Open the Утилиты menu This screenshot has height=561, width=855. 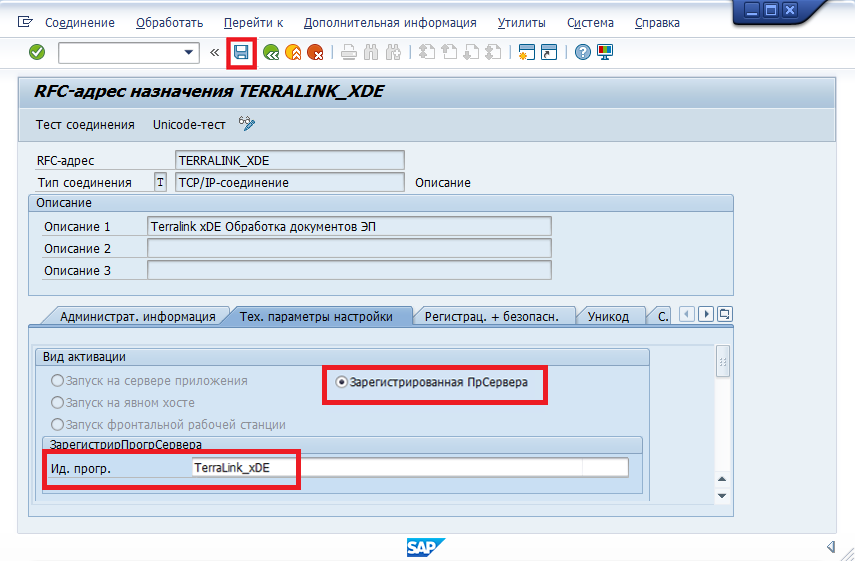pos(521,22)
